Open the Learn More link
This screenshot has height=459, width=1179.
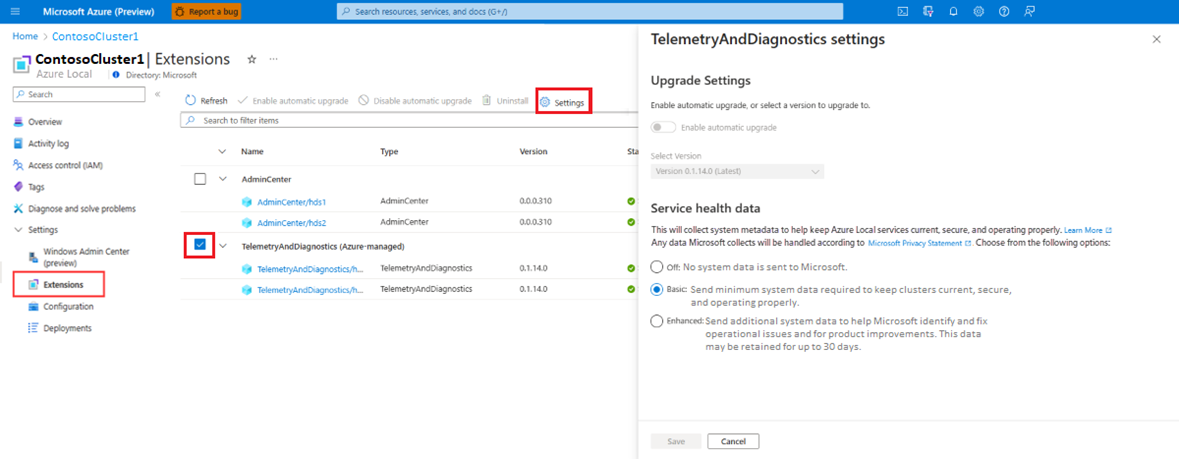coord(1088,230)
